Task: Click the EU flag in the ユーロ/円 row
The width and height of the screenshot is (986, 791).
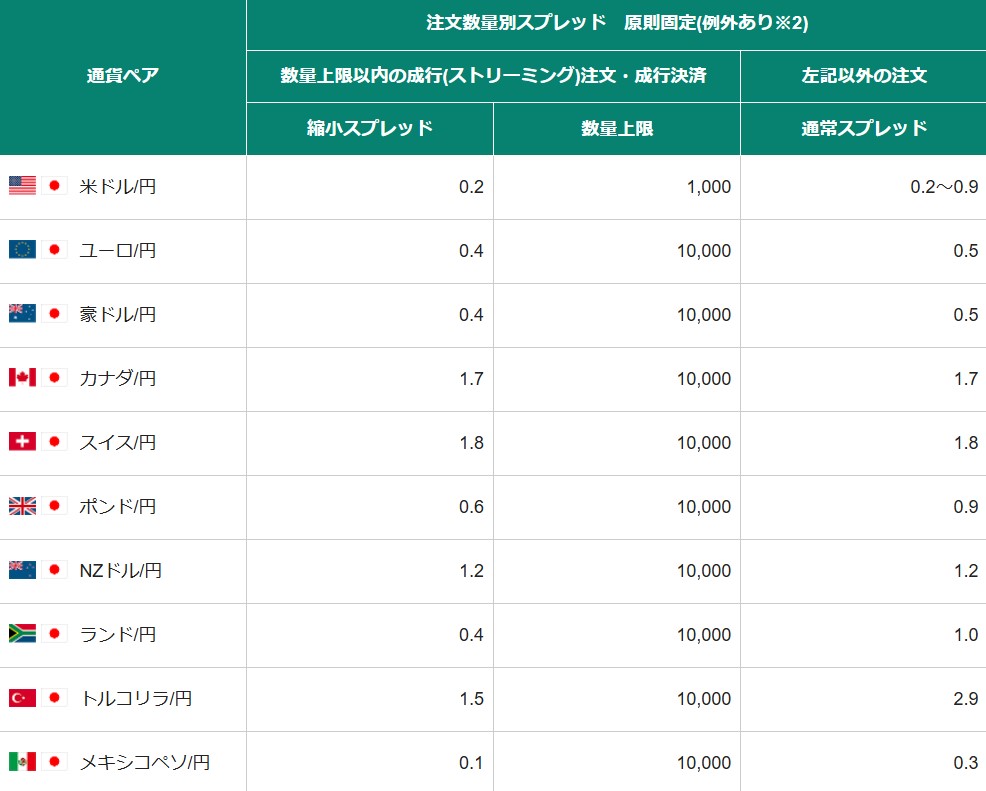Action: pos(23,250)
